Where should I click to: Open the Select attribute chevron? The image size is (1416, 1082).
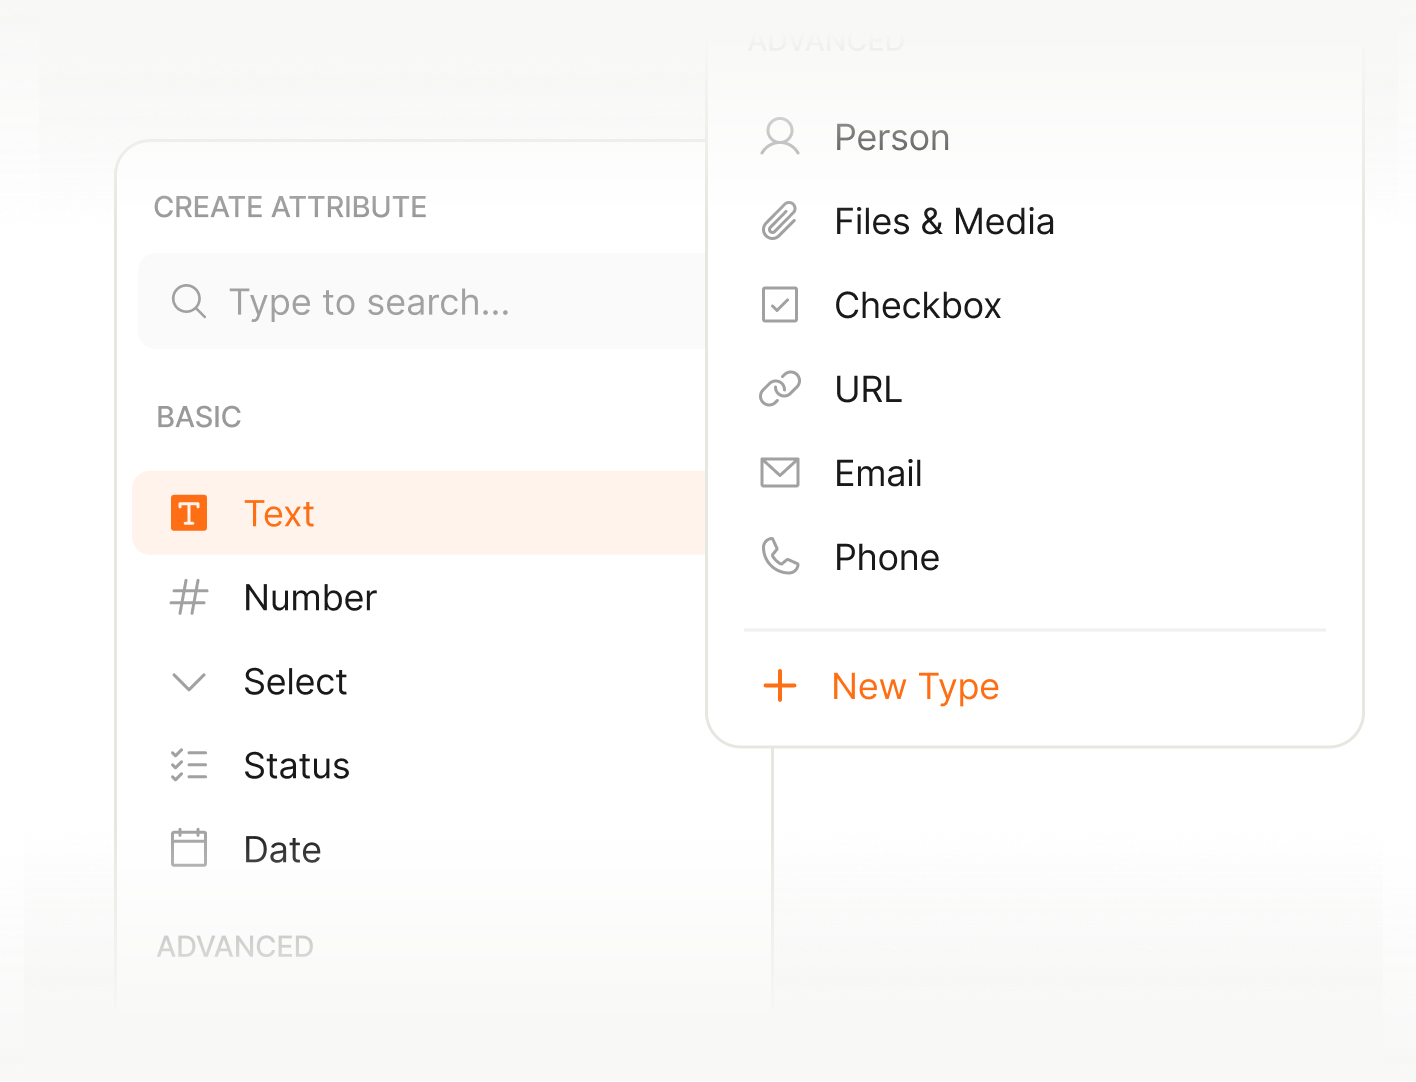189,682
